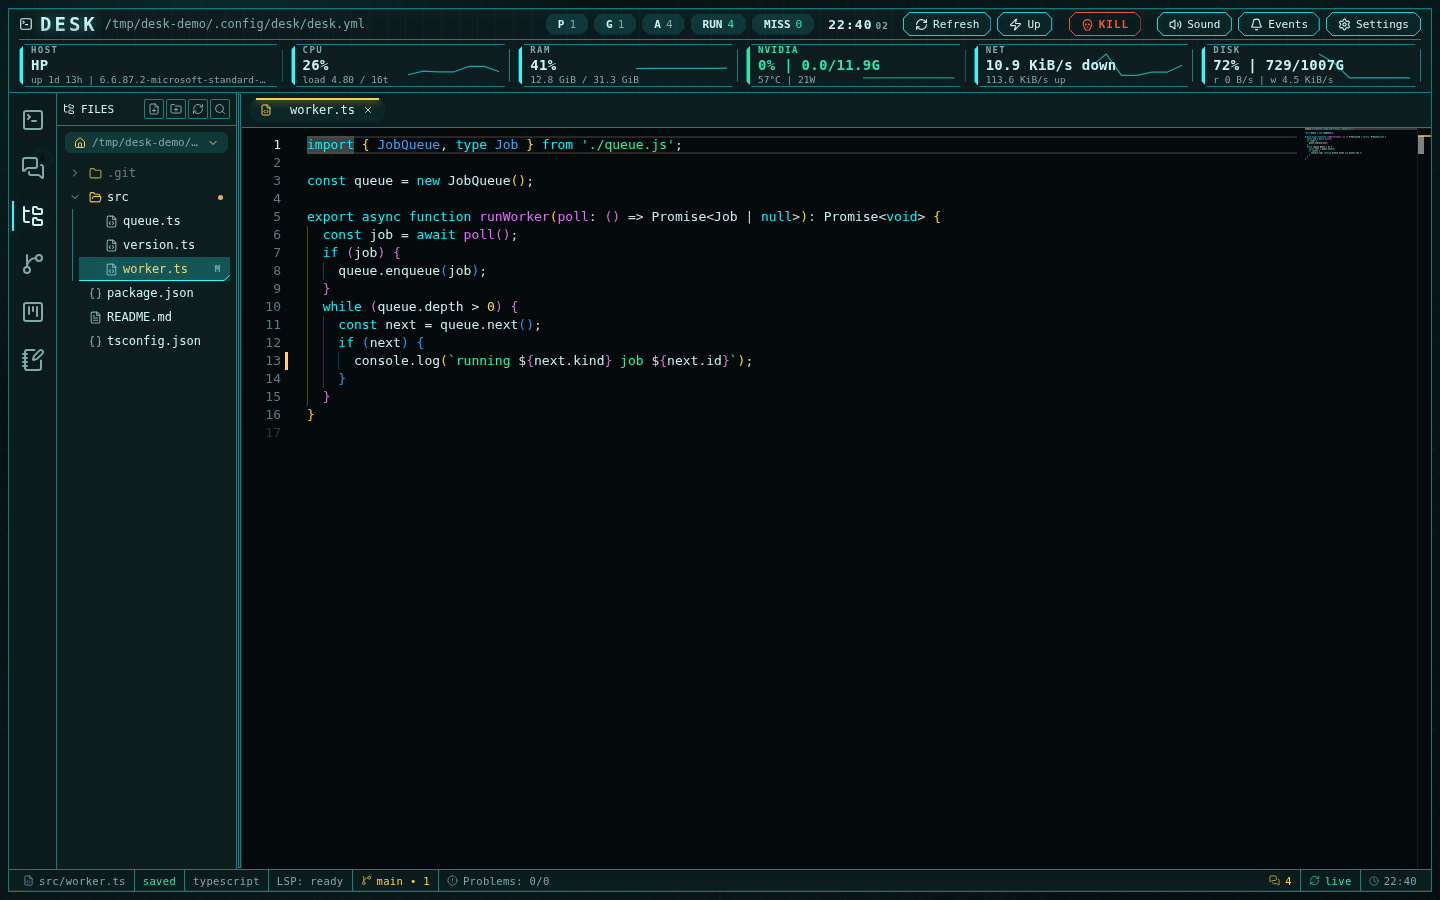
Task: Click the Problems 0/0 indicator
Action: pyautogui.click(x=498, y=881)
